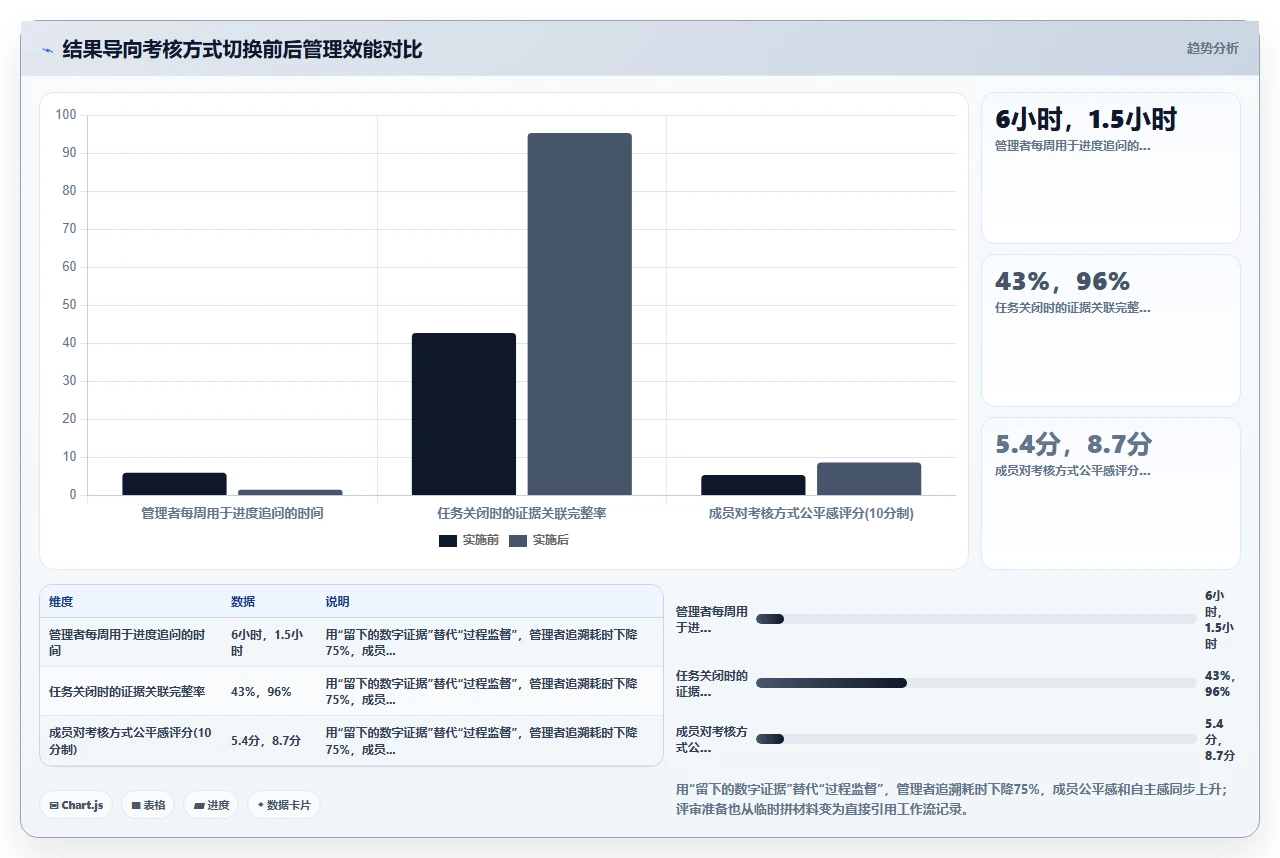The height and width of the screenshot is (858, 1280).
Task: Click the x-axis label 任务关闭时的证据关联完整率
Action: (522, 513)
